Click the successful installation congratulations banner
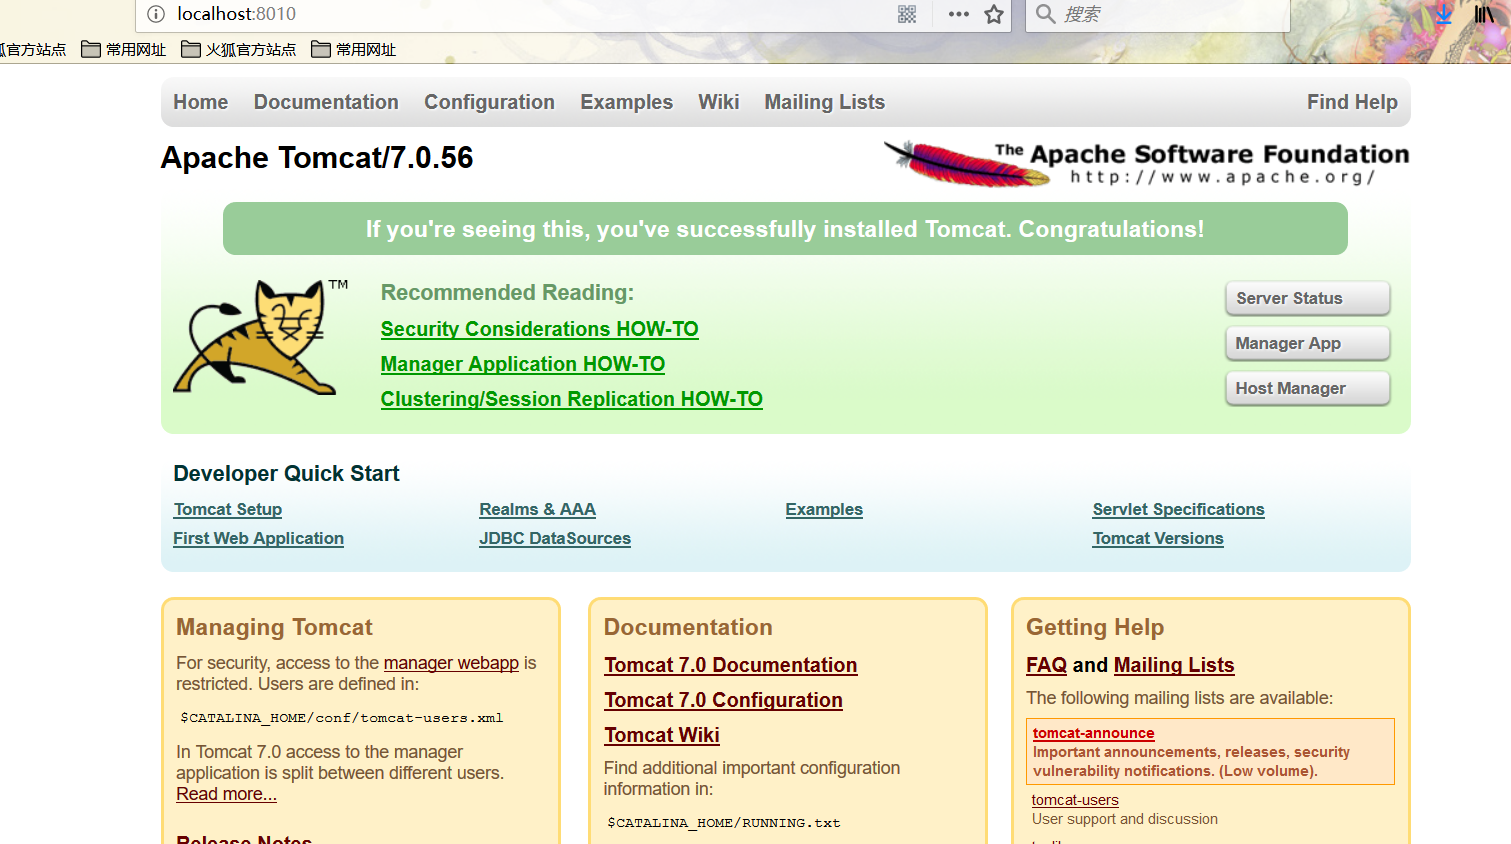The height and width of the screenshot is (844, 1511). pyautogui.click(x=785, y=229)
